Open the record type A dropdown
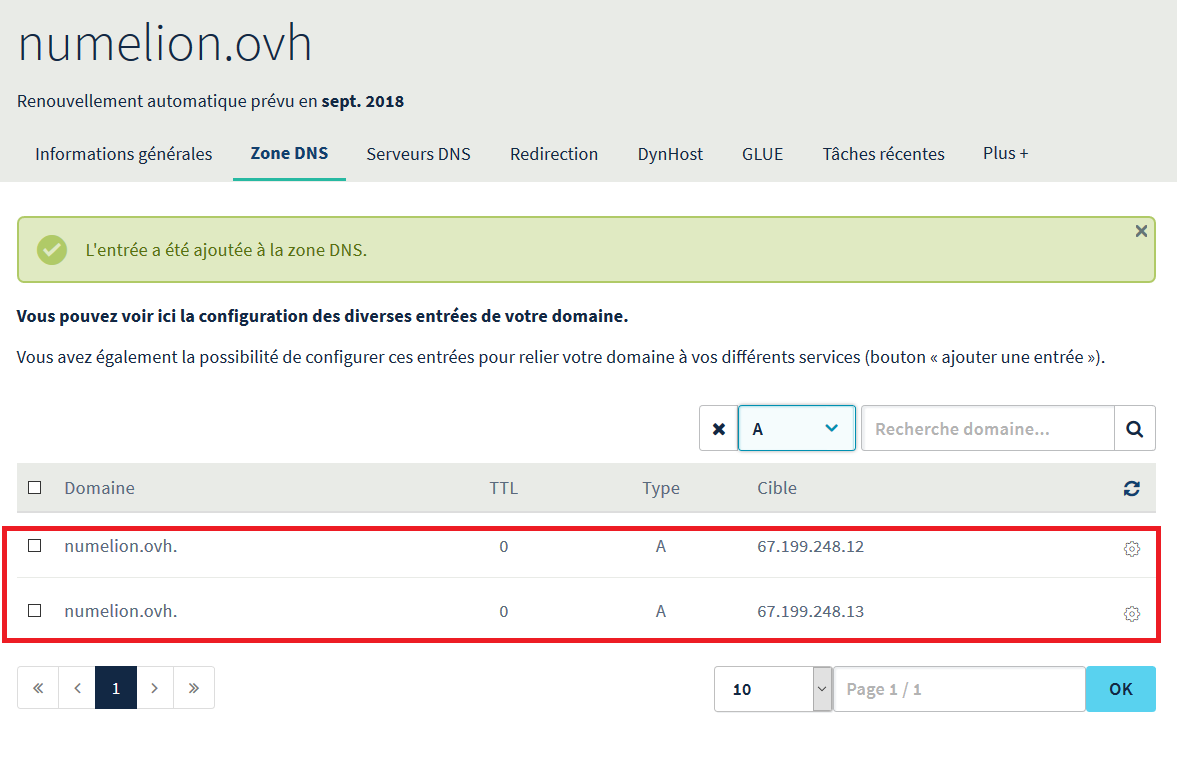Screen dimensions: 1177x772 click(x=796, y=429)
